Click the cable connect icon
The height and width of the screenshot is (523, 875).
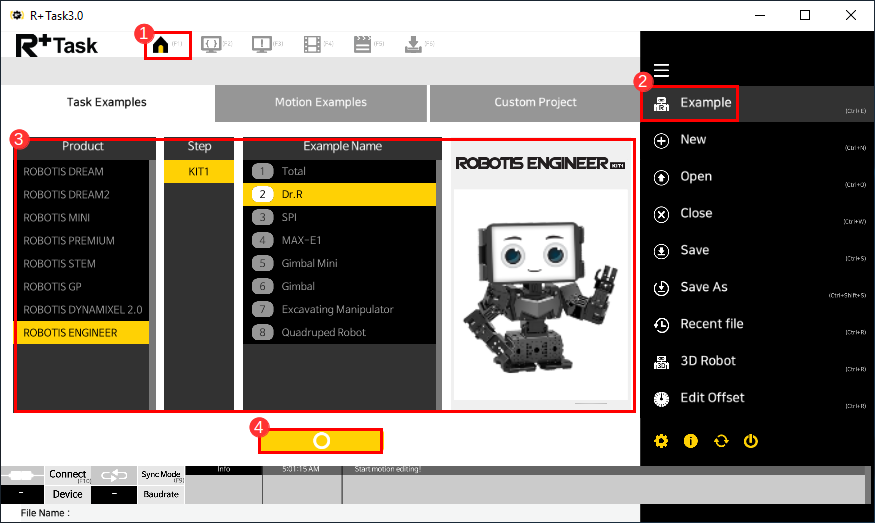(x=22, y=476)
